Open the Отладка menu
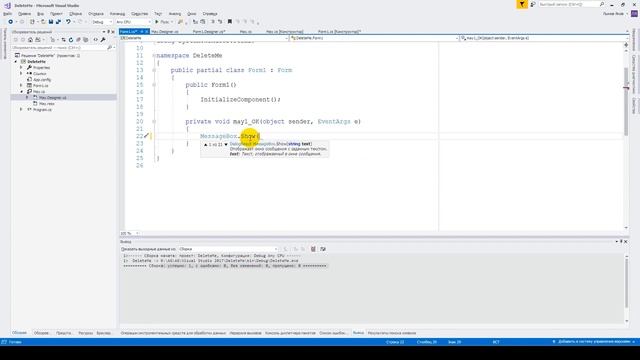640x360 pixels. coord(96,14)
